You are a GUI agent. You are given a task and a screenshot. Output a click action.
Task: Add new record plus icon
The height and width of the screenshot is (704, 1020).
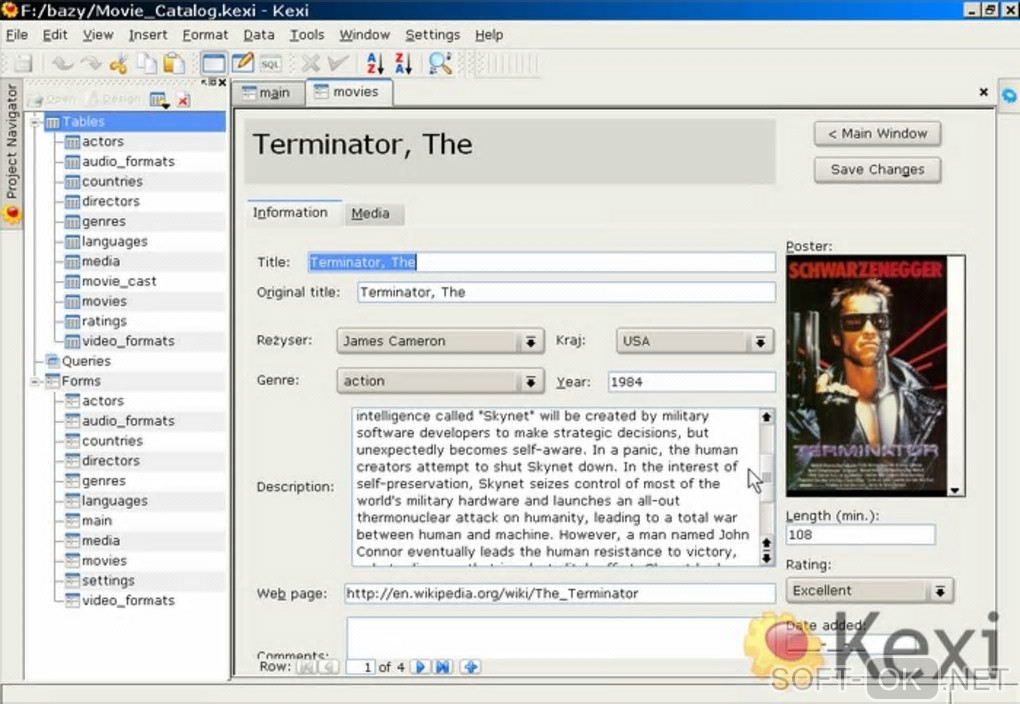[x=471, y=667]
